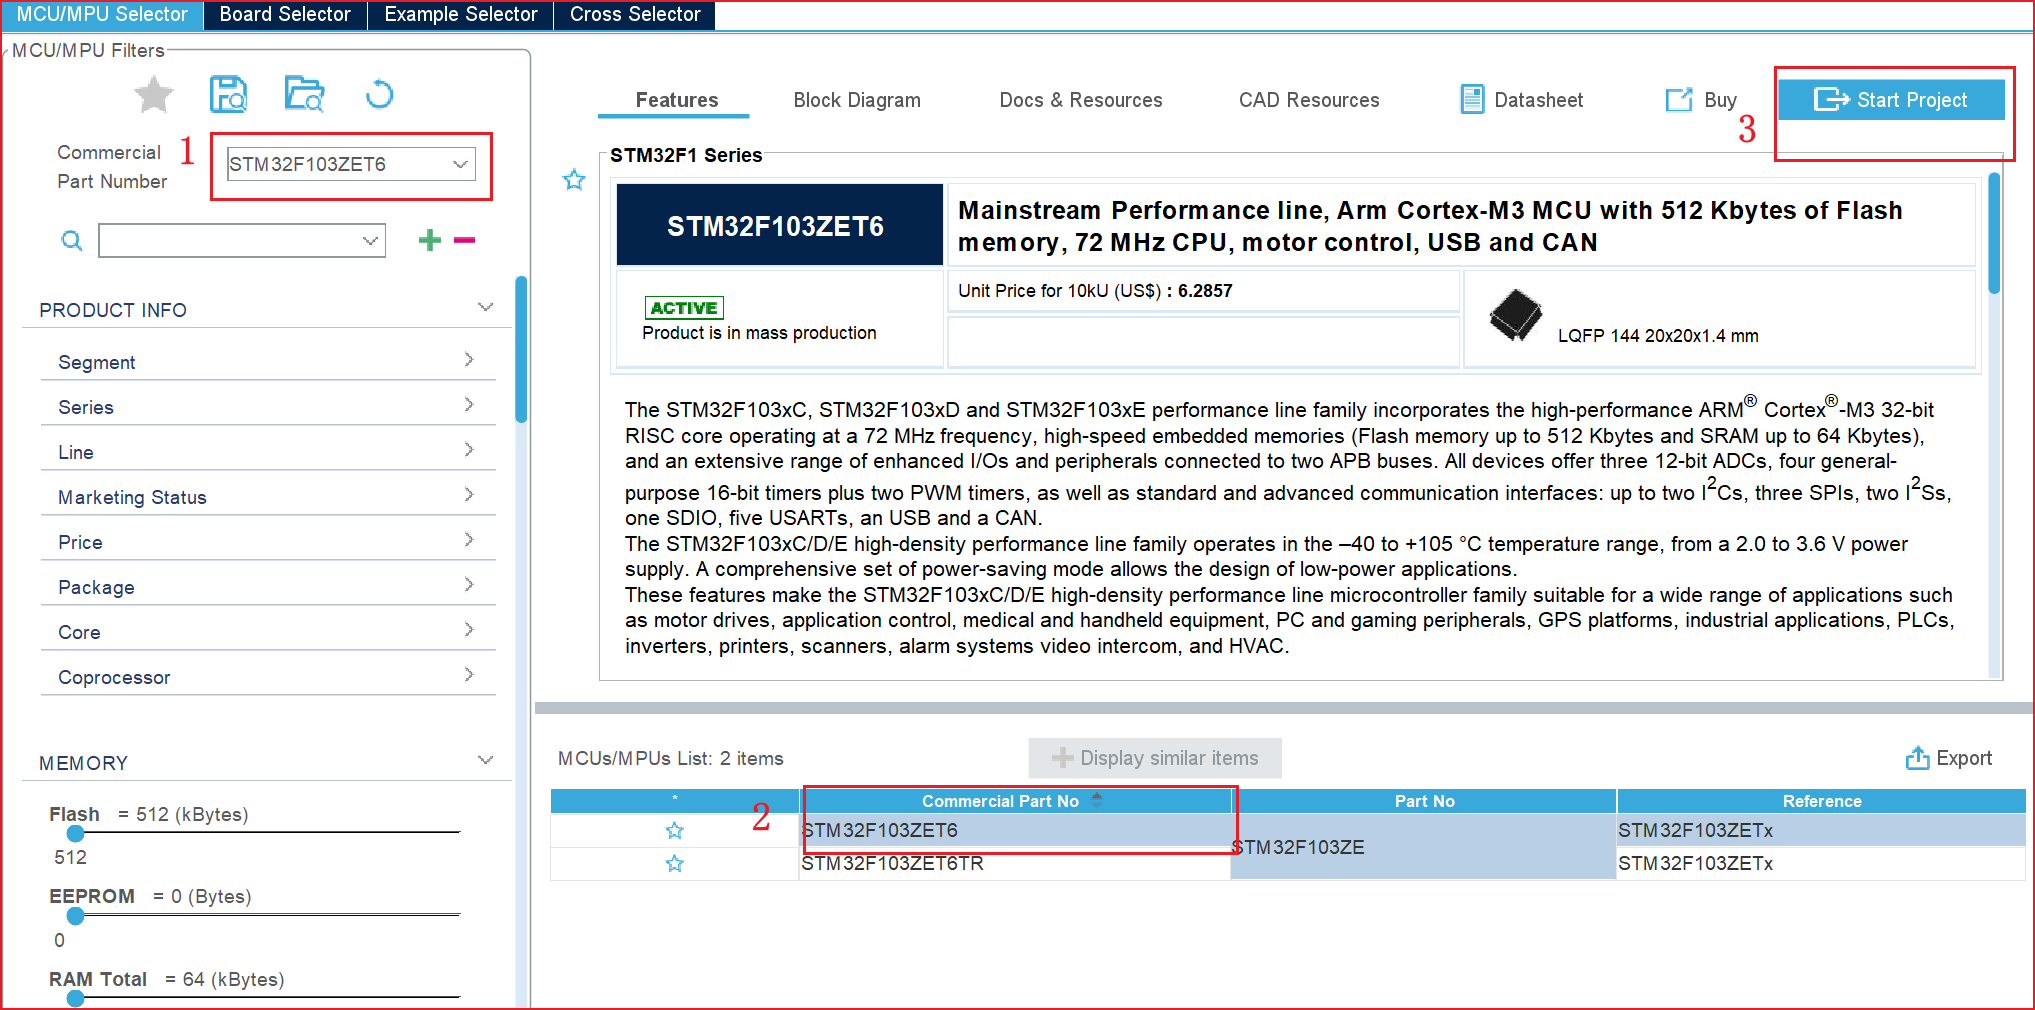
Task: Open Commercial Part Number dropdown
Action: tap(460, 164)
